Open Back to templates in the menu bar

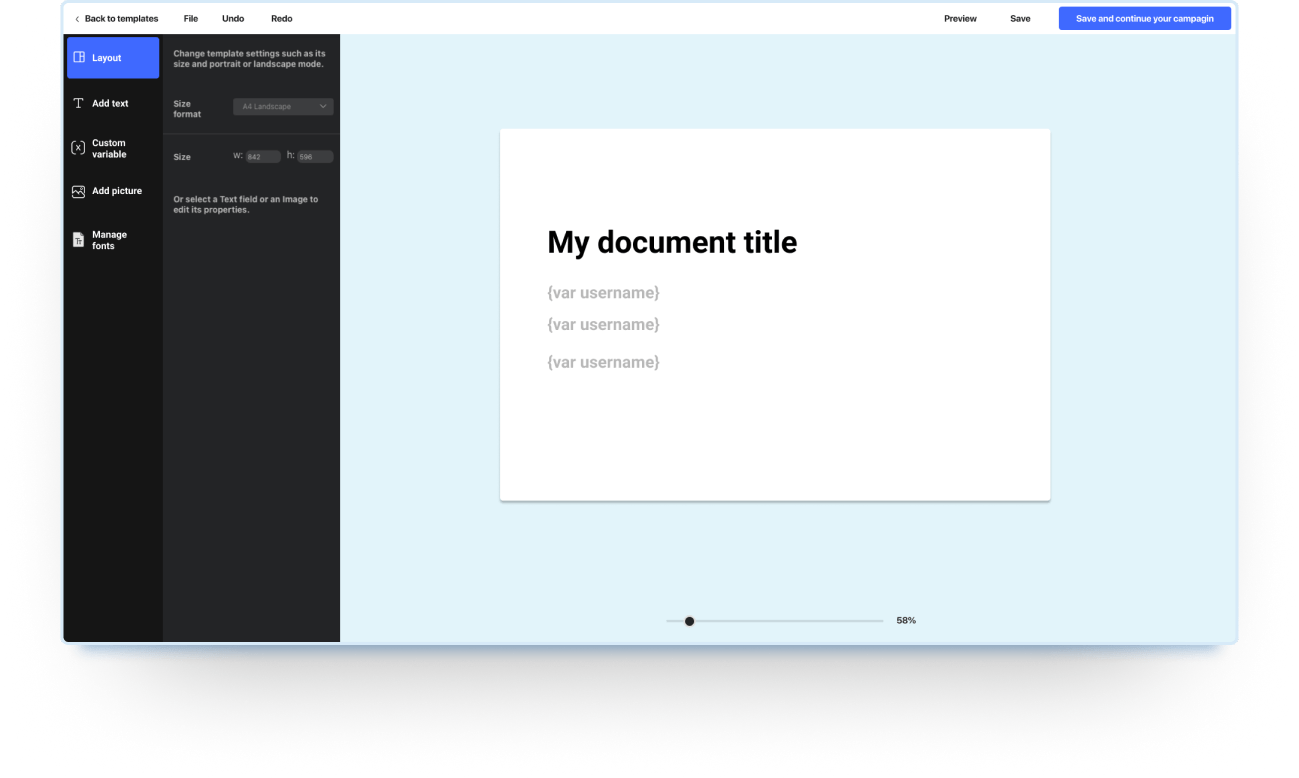pos(122,18)
